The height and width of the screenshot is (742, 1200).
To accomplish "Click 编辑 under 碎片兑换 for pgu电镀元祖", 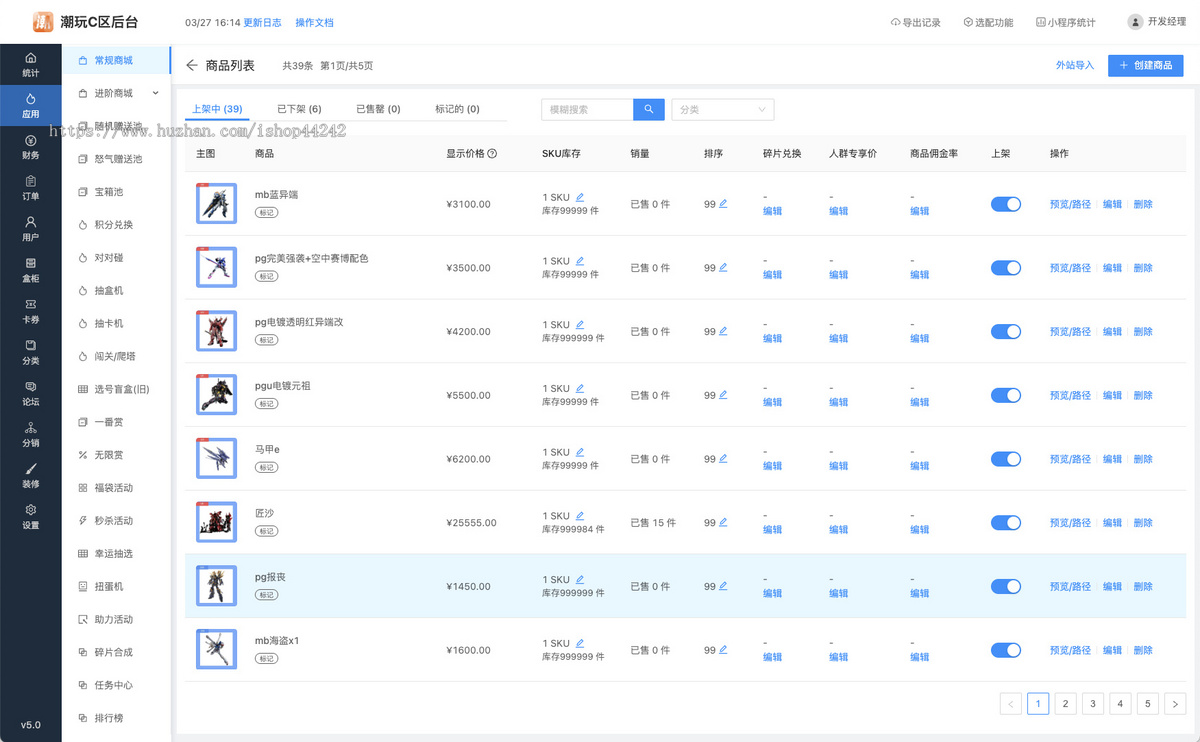I will 773,402.
